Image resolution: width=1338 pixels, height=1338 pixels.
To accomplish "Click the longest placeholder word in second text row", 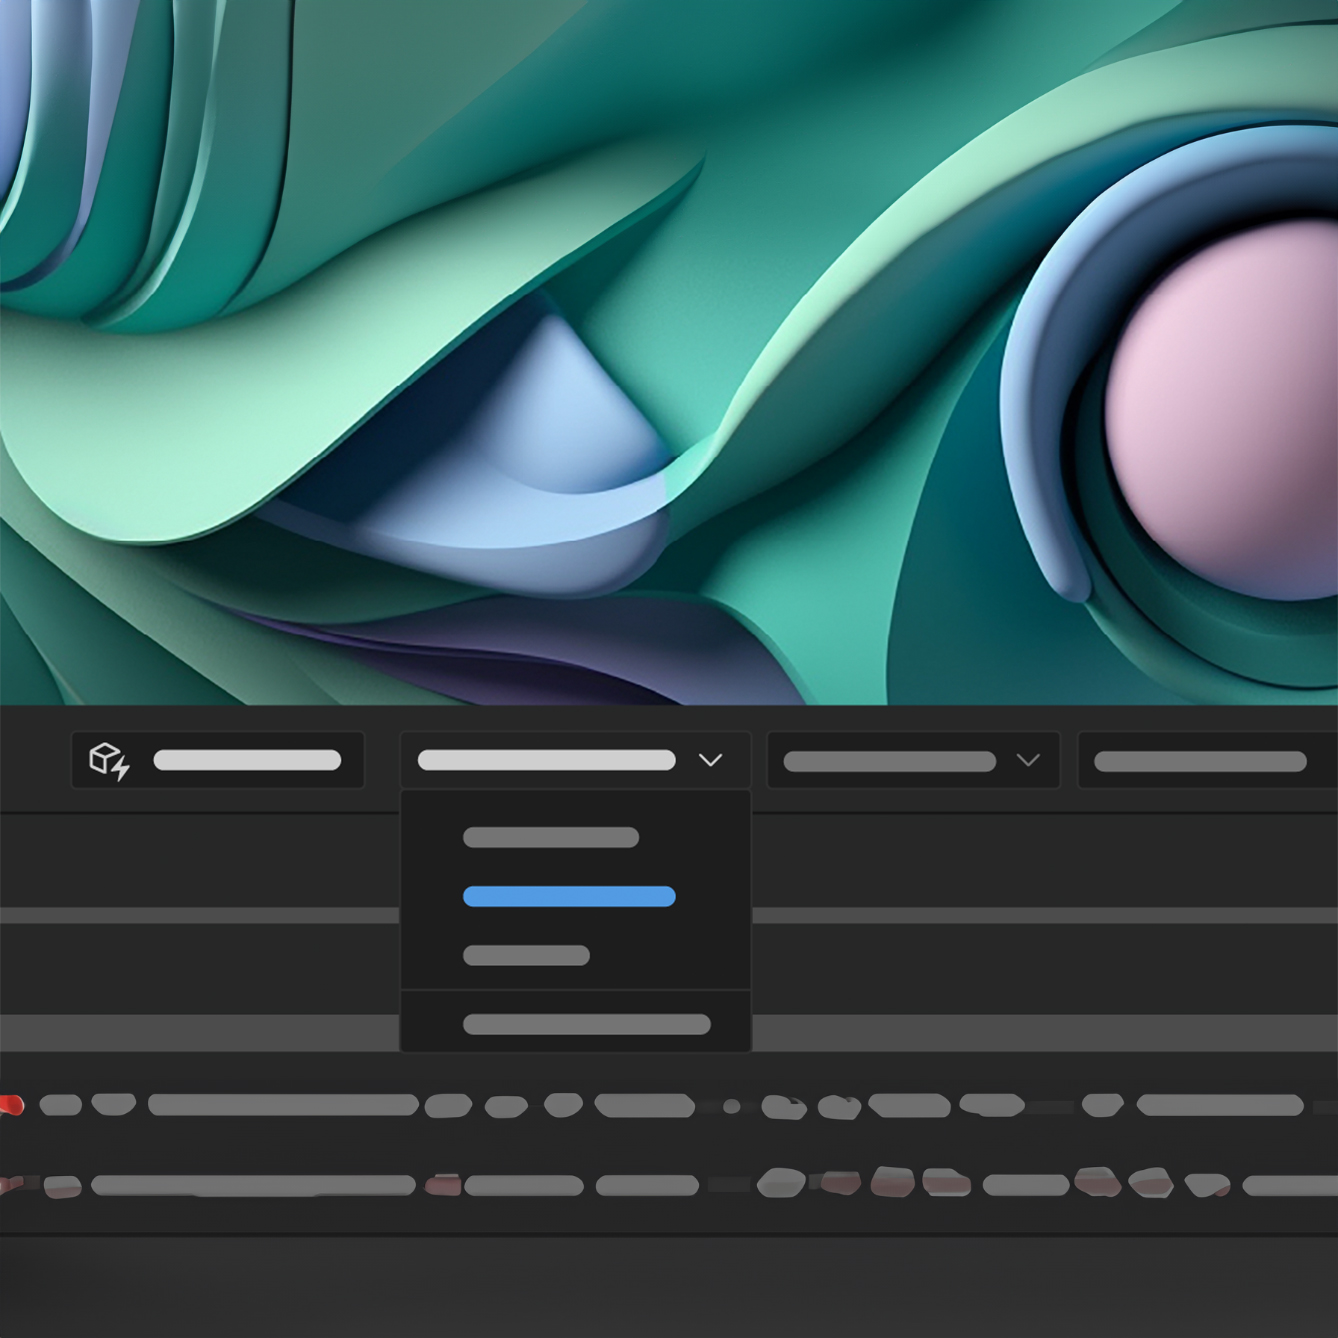I will coord(253,1186).
